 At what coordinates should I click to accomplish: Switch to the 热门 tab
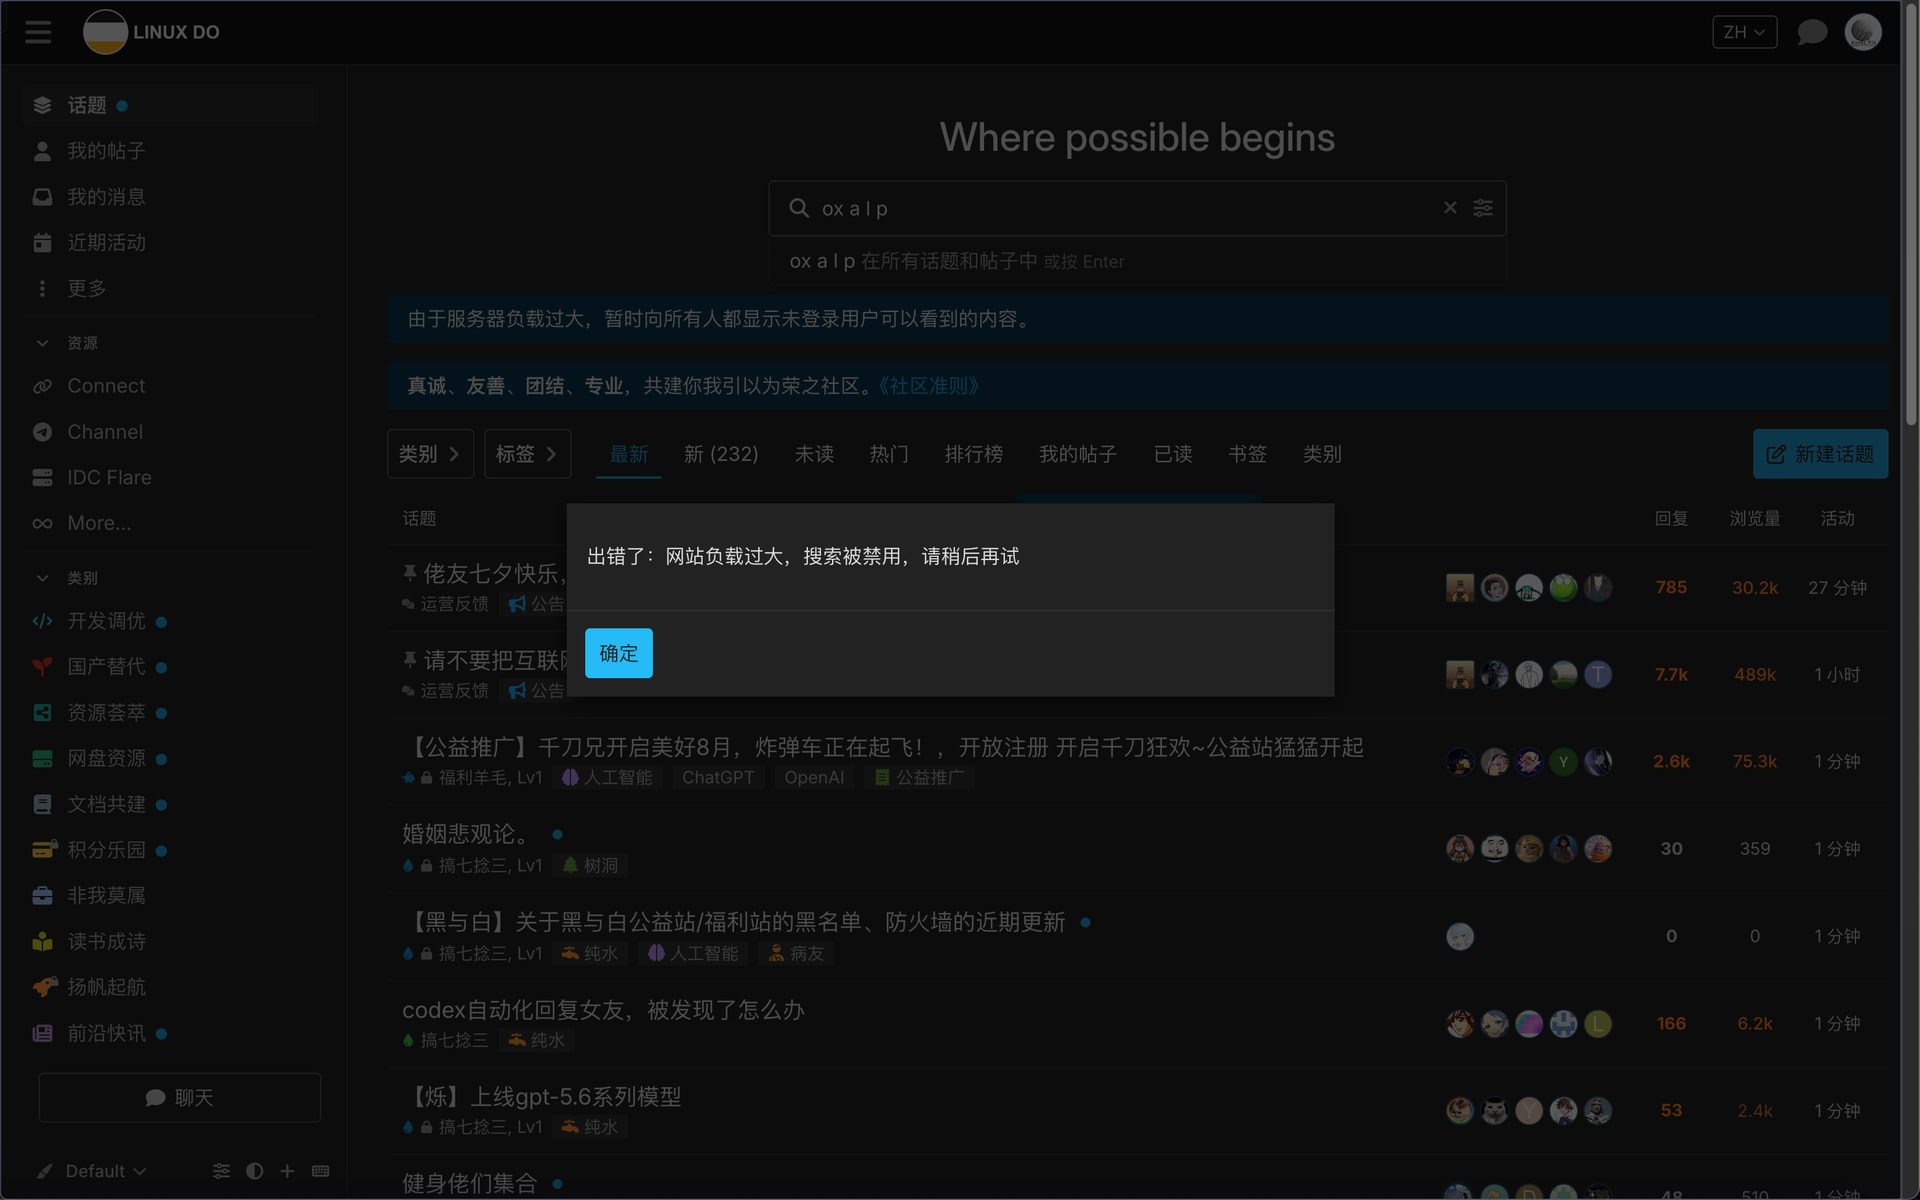click(x=889, y=454)
